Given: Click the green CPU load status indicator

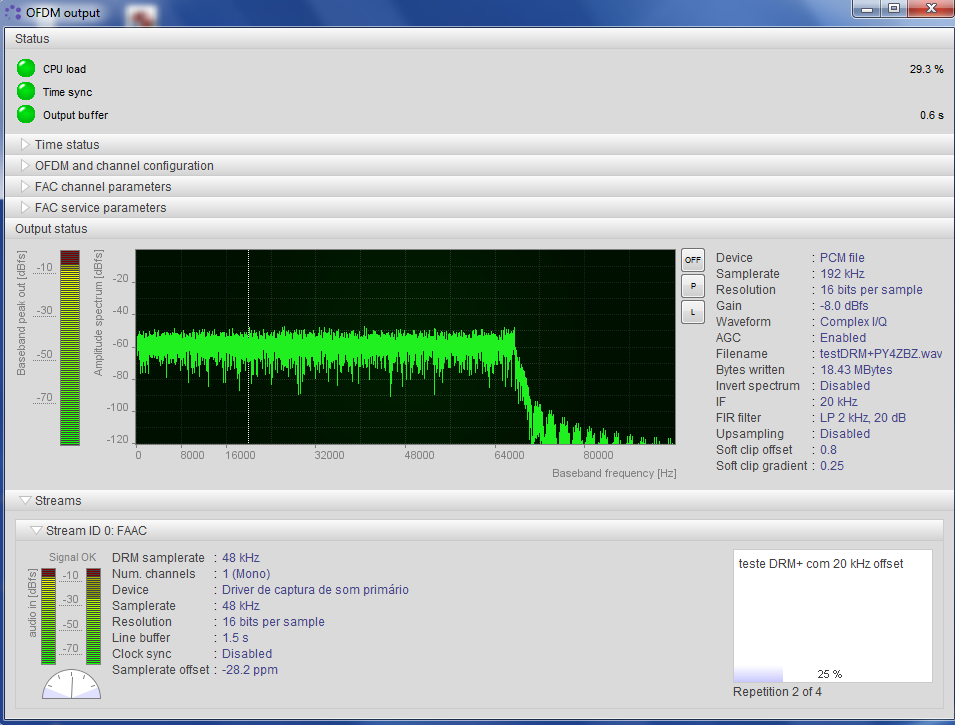Looking at the screenshot, I should (26, 69).
